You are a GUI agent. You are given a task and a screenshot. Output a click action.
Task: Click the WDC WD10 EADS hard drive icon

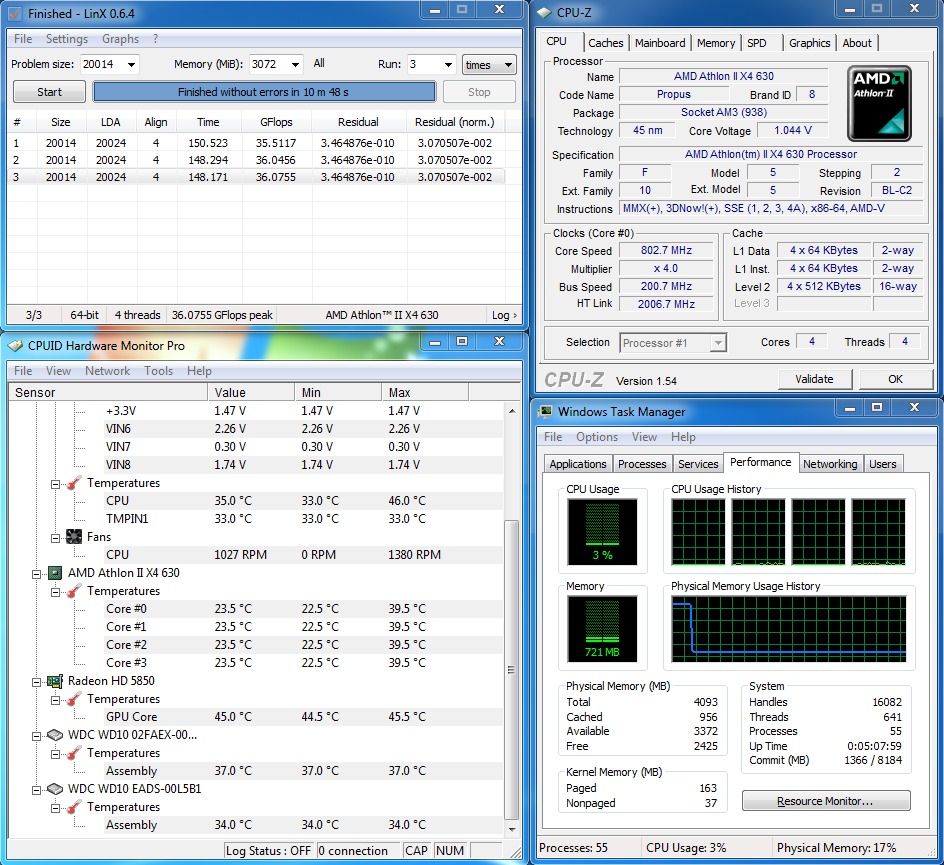(x=55, y=789)
